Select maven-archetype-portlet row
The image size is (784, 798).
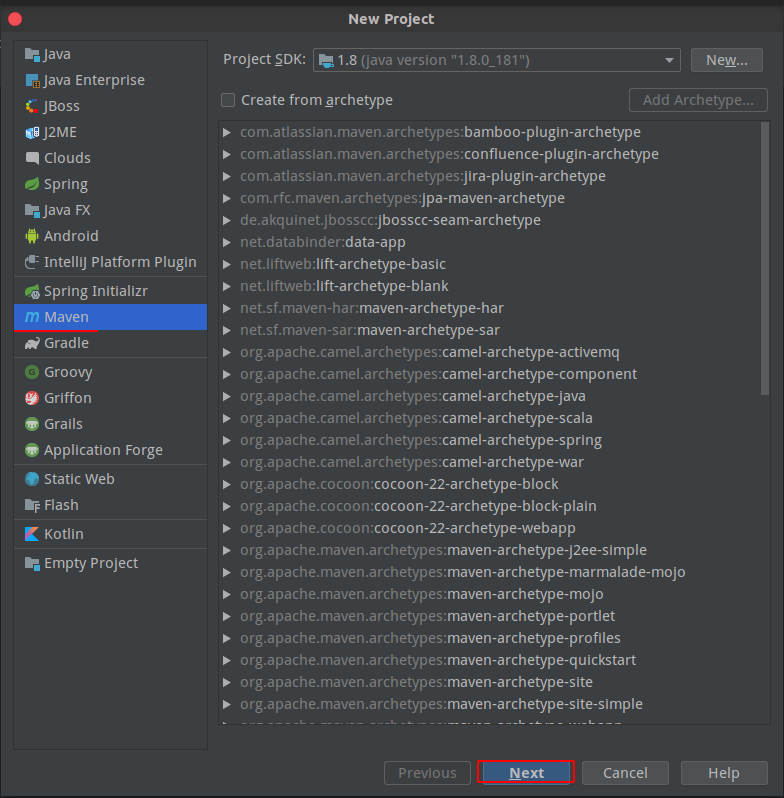click(x=489, y=616)
